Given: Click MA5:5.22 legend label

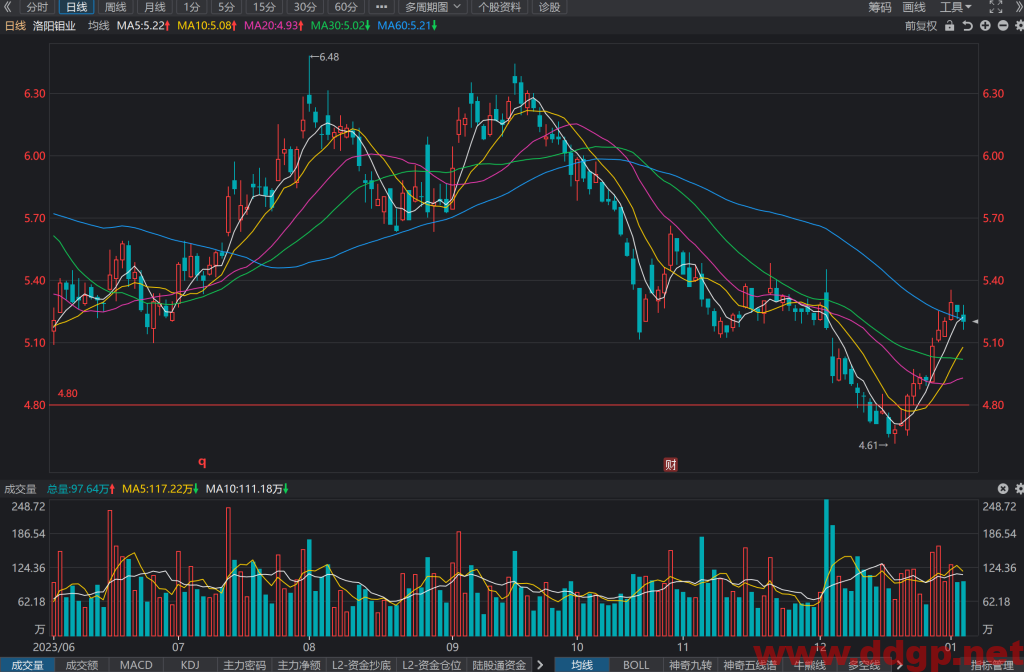Looking at the screenshot, I should click(143, 26).
